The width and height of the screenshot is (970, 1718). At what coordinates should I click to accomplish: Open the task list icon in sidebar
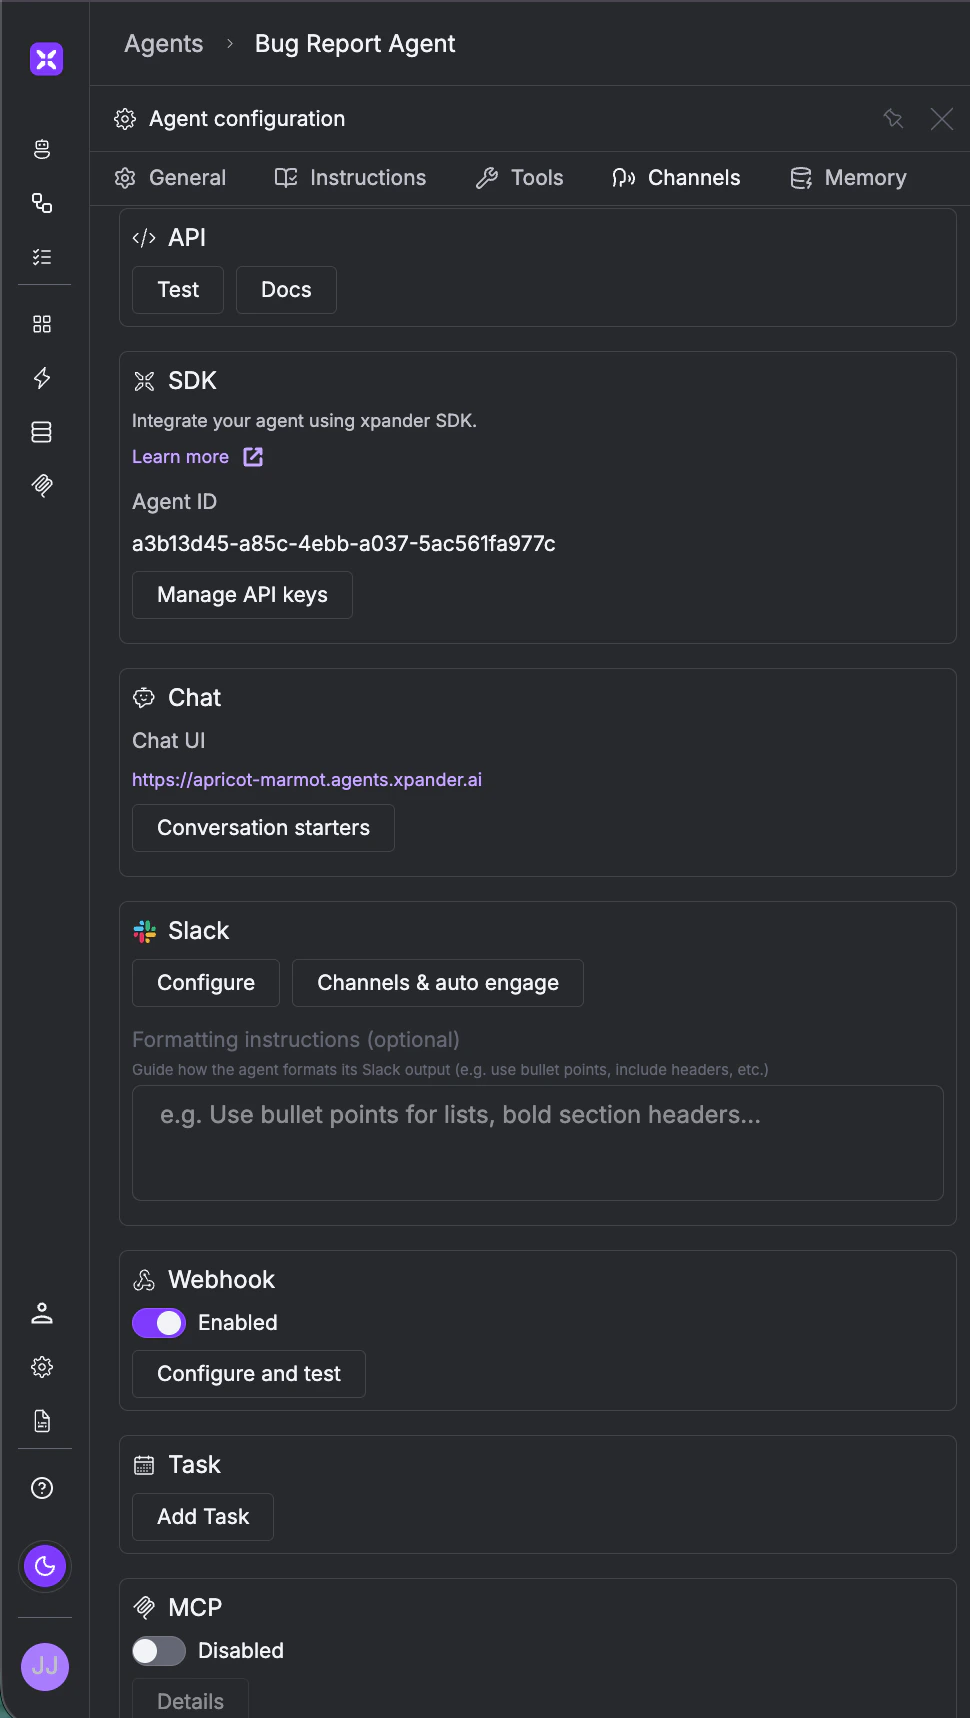tap(42, 257)
